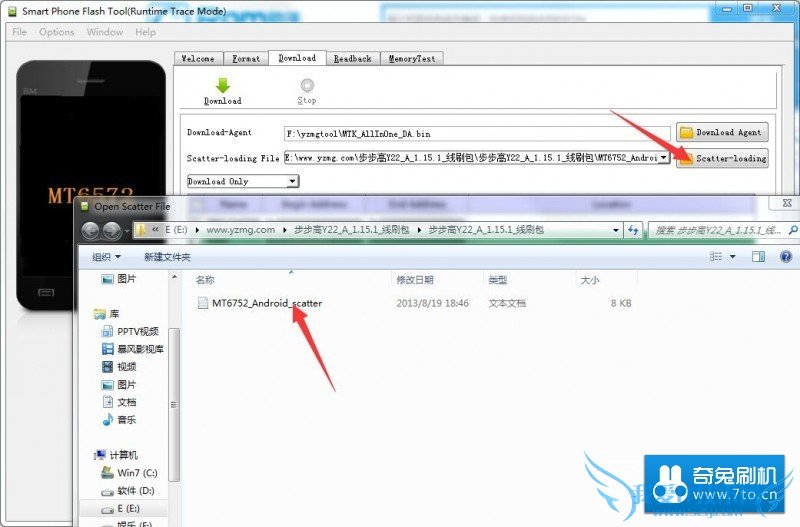This screenshot has width=800, height=527.
Task: Open the File menu
Action: click(19, 32)
